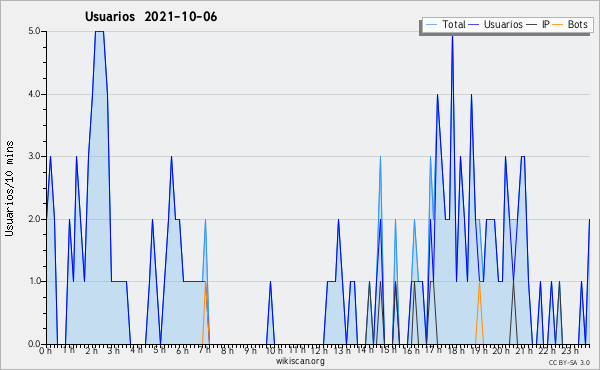Click the 'Usuarios 2021-10-06' chart title

[151, 17]
